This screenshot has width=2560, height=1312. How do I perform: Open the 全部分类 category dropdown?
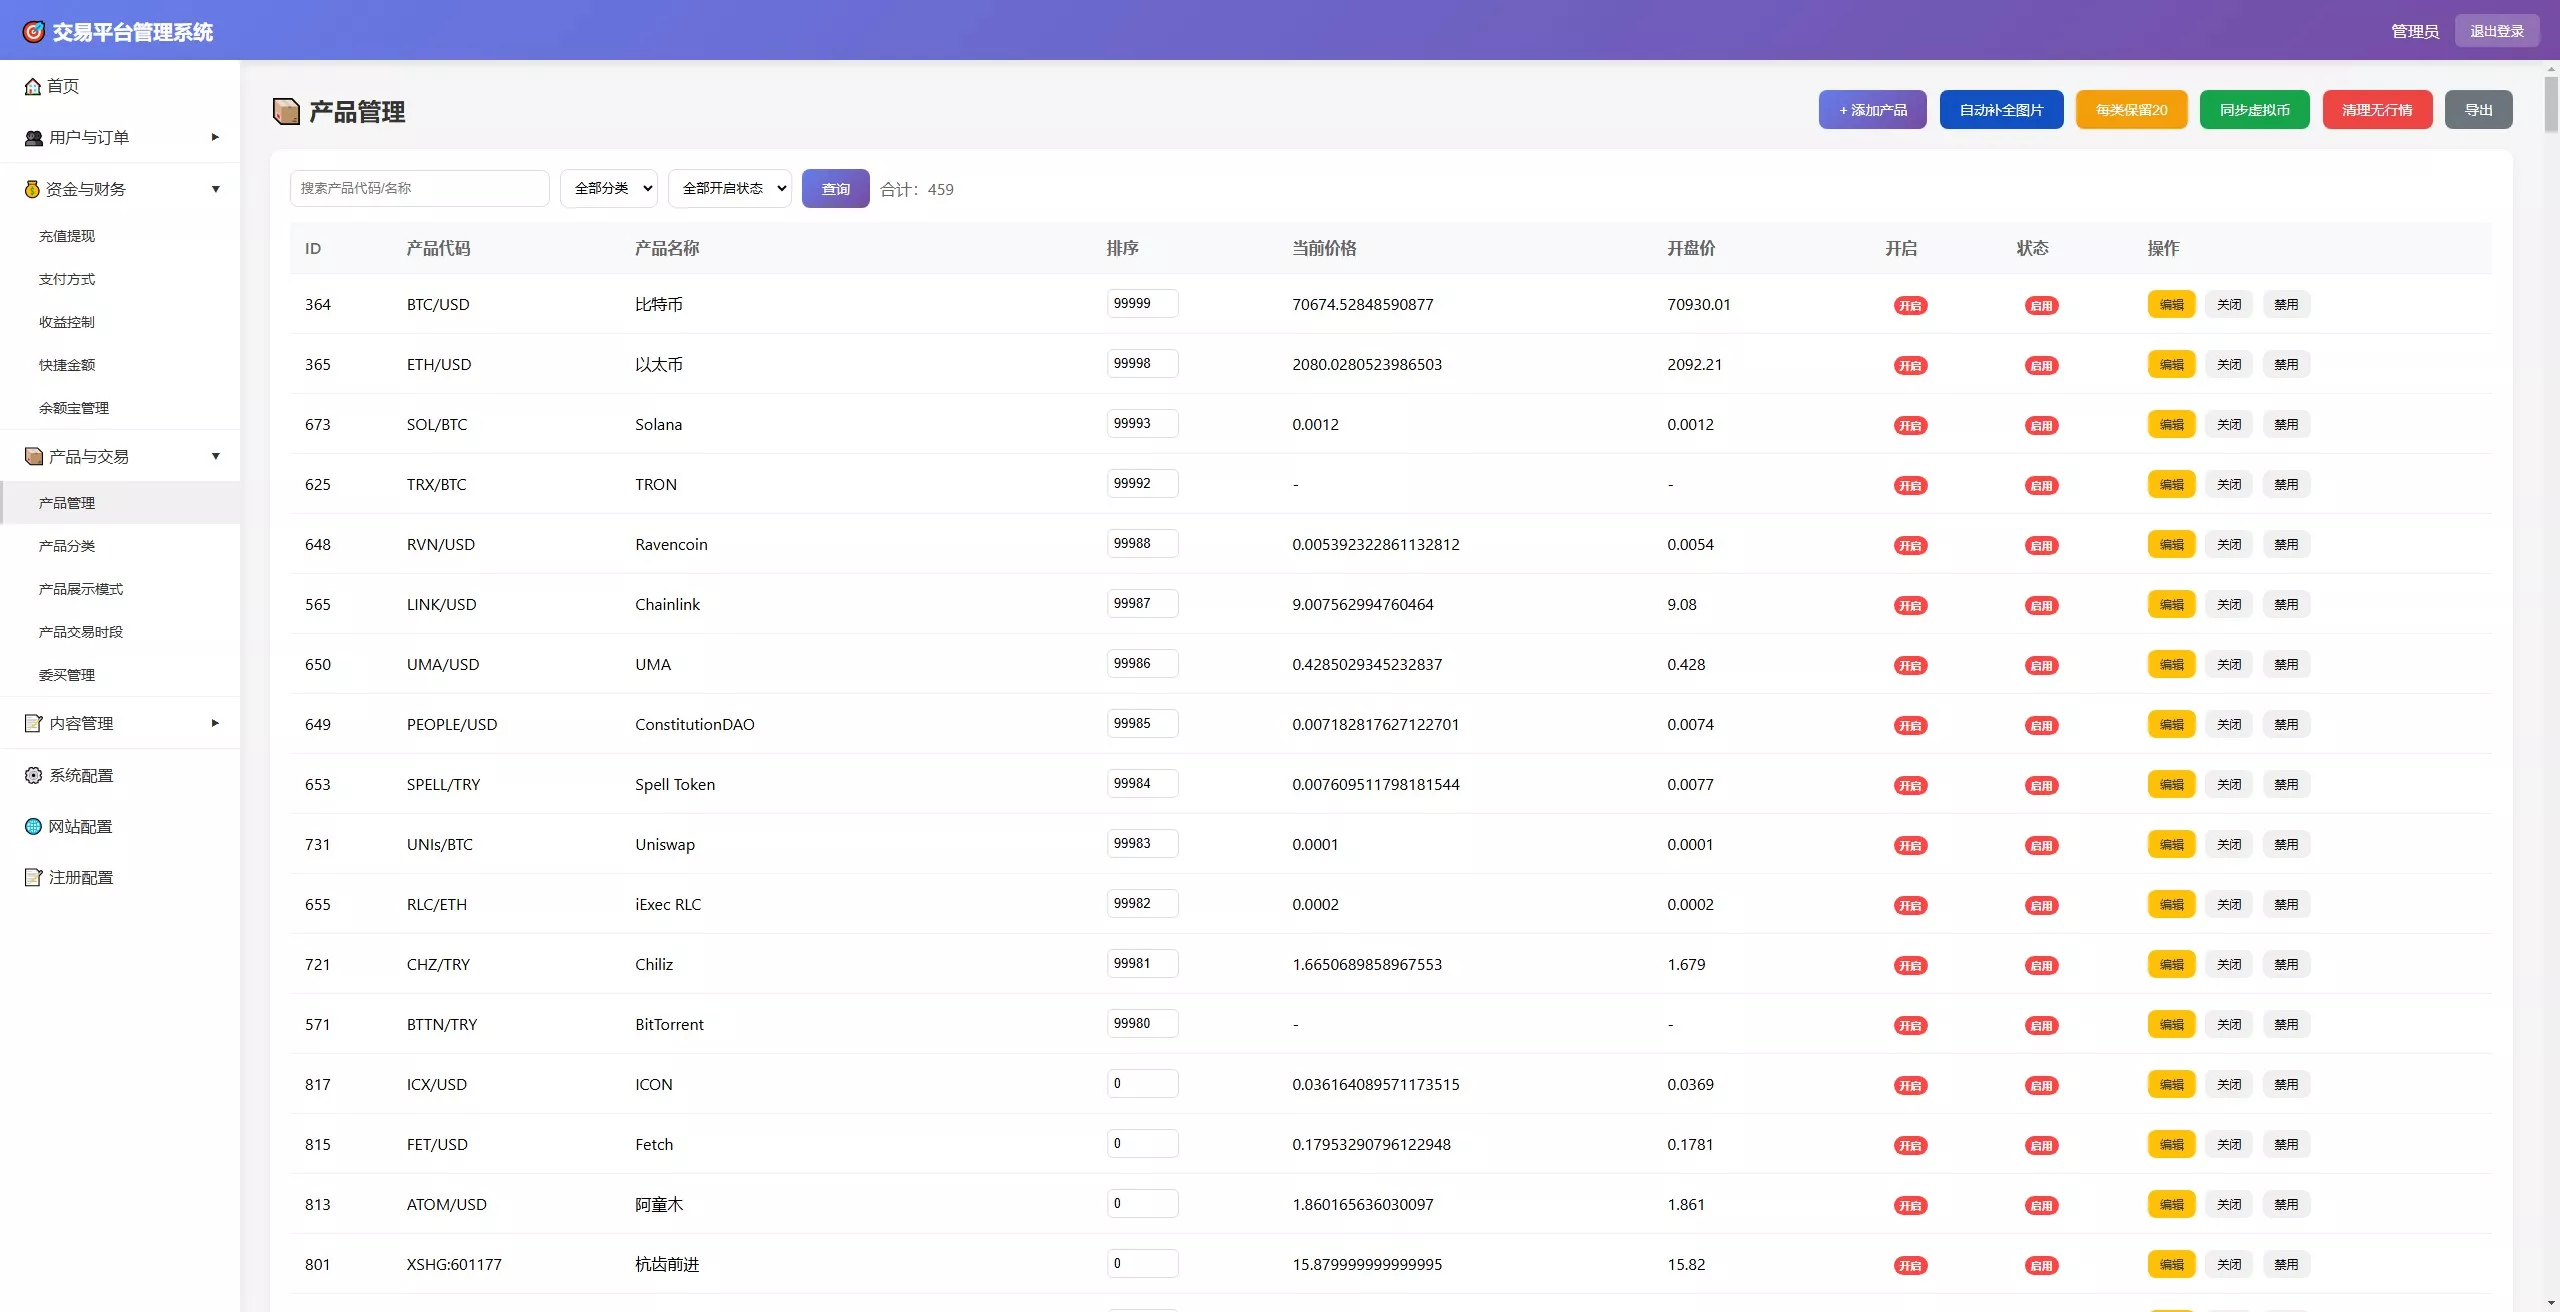(x=608, y=188)
